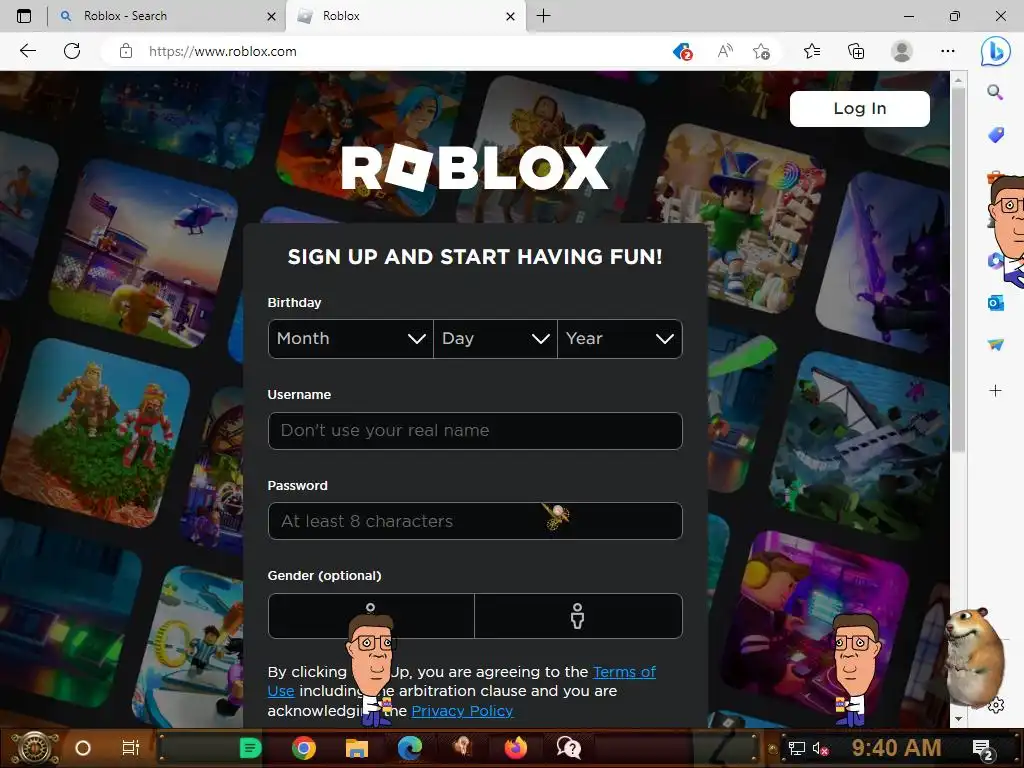Open the sidebar Shopping tag icon
The height and width of the screenshot is (768, 1024).
(995, 135)
